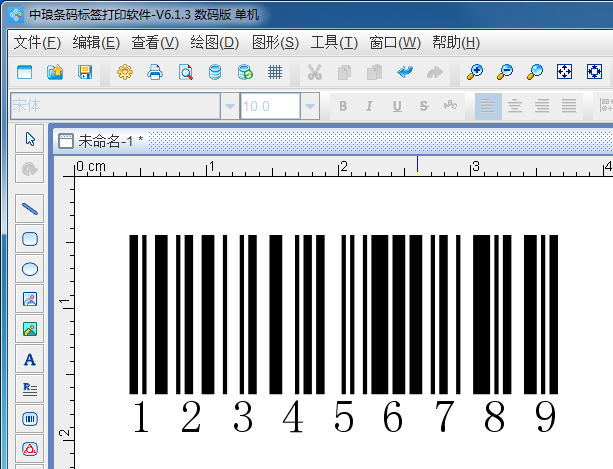Open the 绘图(D) menu
Image resolution: width=613 pixels, height=469 pixels.
click(214, 43)
